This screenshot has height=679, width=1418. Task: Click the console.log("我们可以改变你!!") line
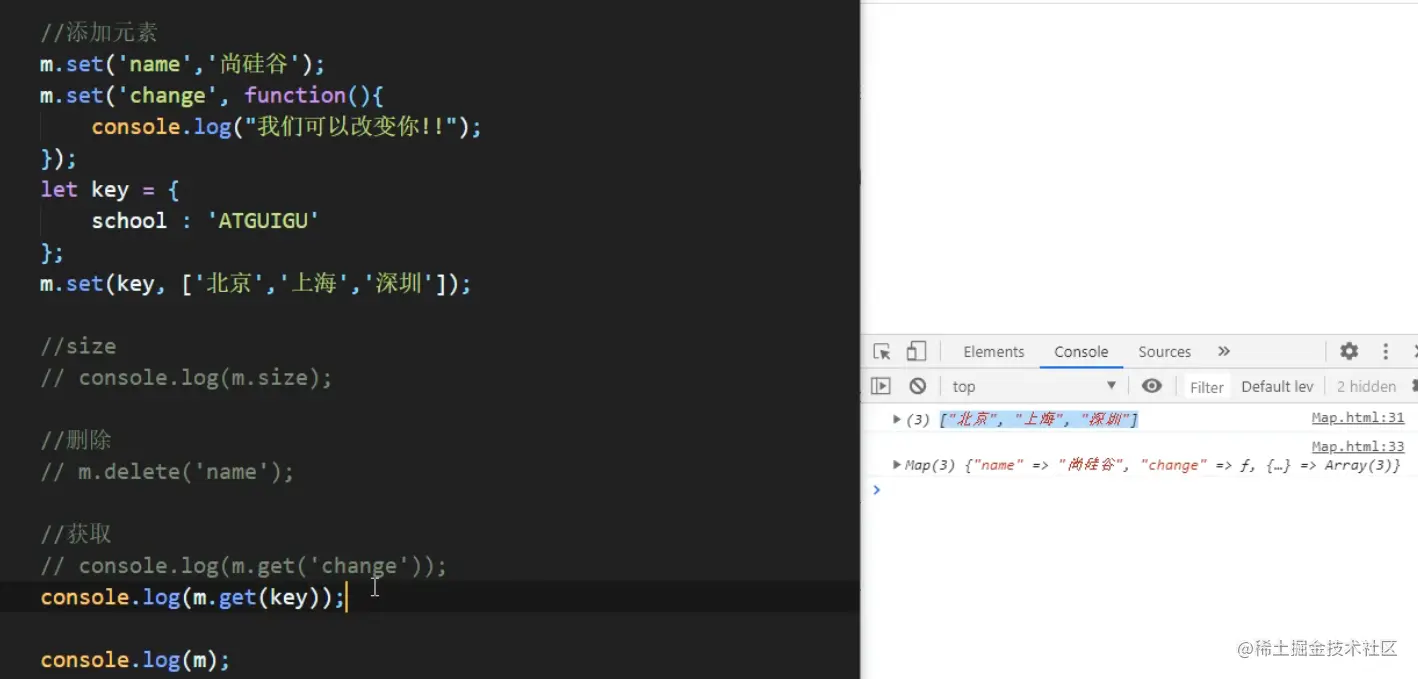tap(287, 127)
